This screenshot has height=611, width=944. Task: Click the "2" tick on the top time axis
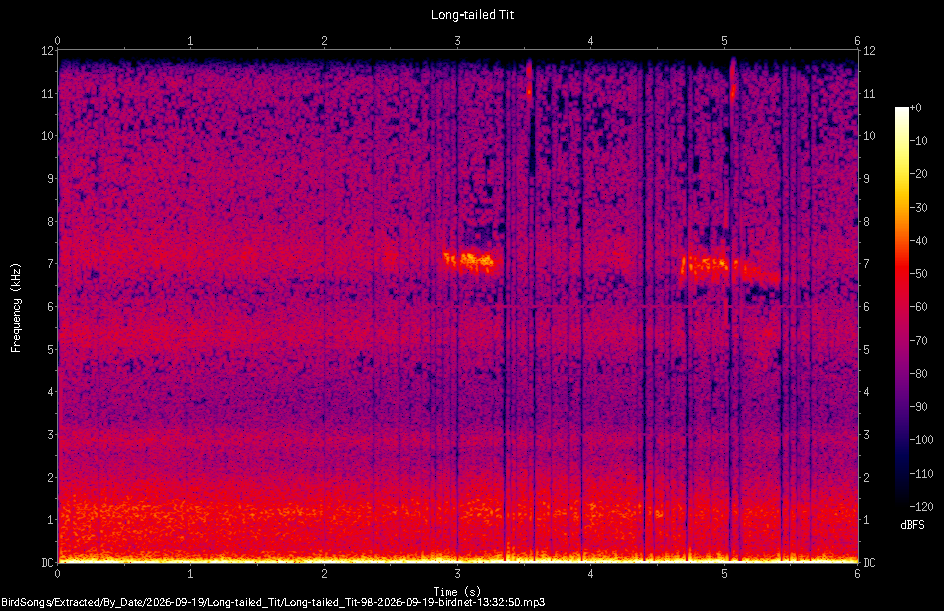click(324, 41)
